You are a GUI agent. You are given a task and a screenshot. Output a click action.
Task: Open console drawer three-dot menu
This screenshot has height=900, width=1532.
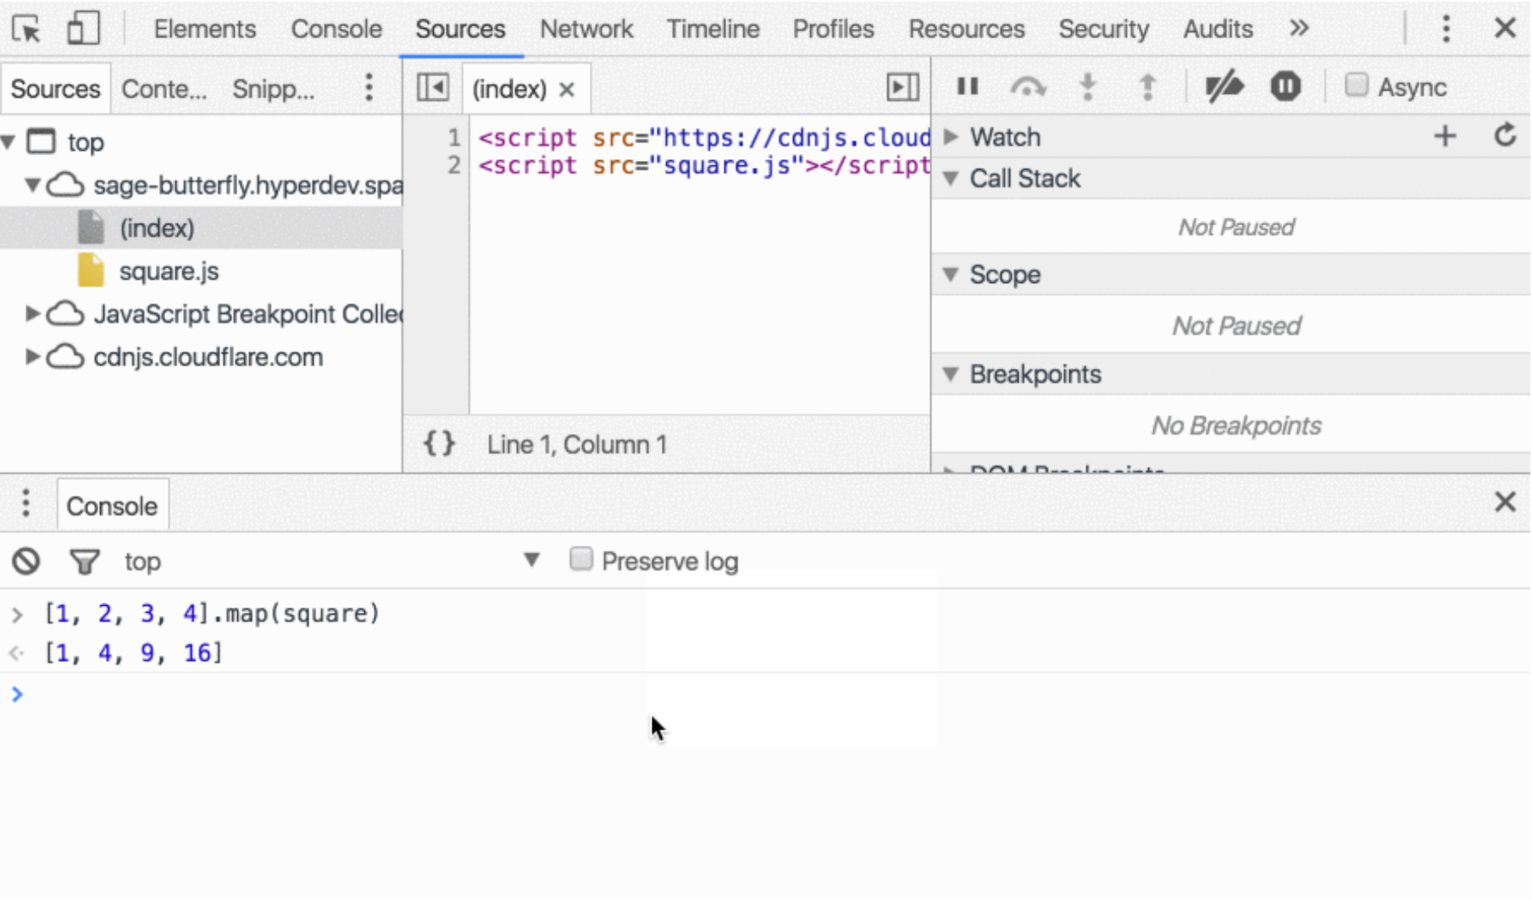click(x=26, y=504)
